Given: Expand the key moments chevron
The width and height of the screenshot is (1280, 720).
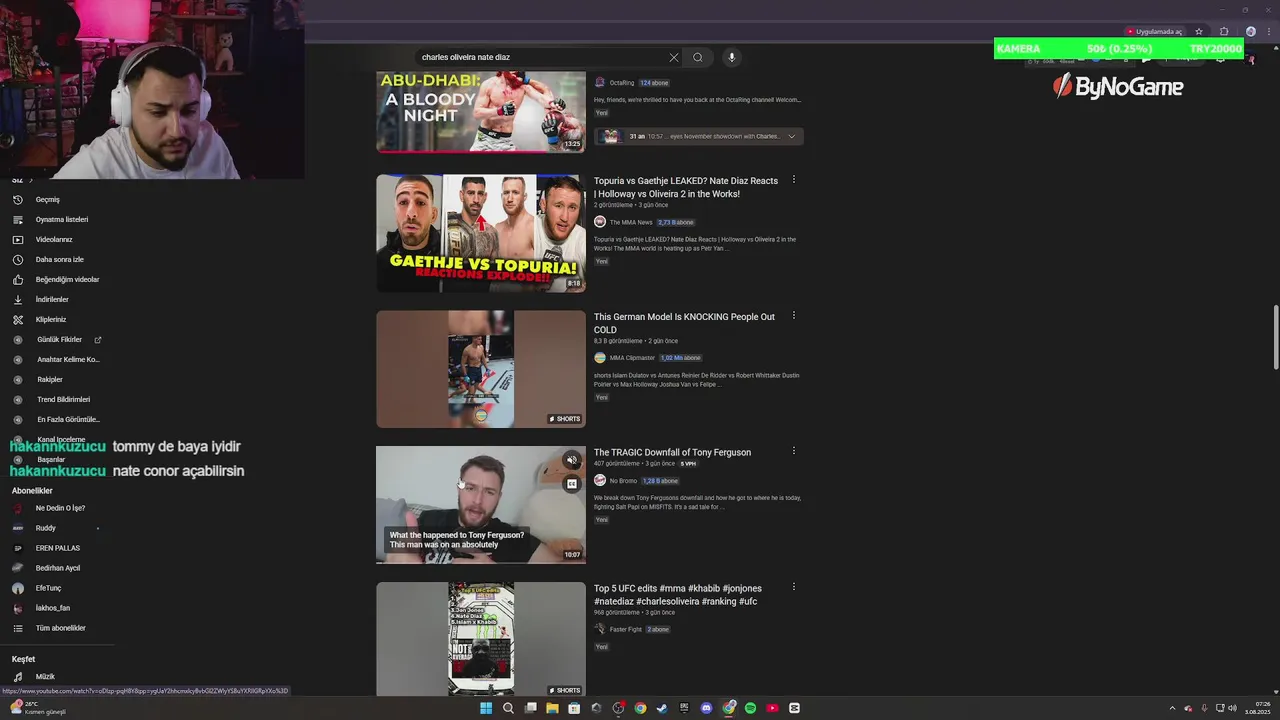Looking at the screenshot, I should coord(791,136).
